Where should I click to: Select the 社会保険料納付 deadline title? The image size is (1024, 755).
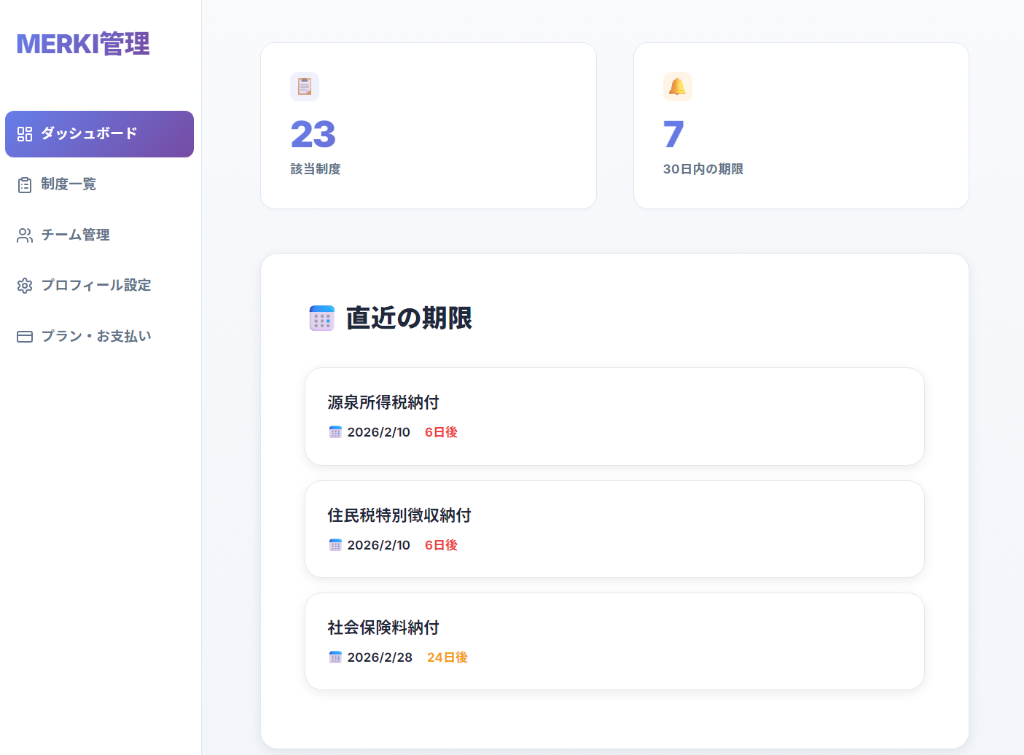tap(383, 628)
